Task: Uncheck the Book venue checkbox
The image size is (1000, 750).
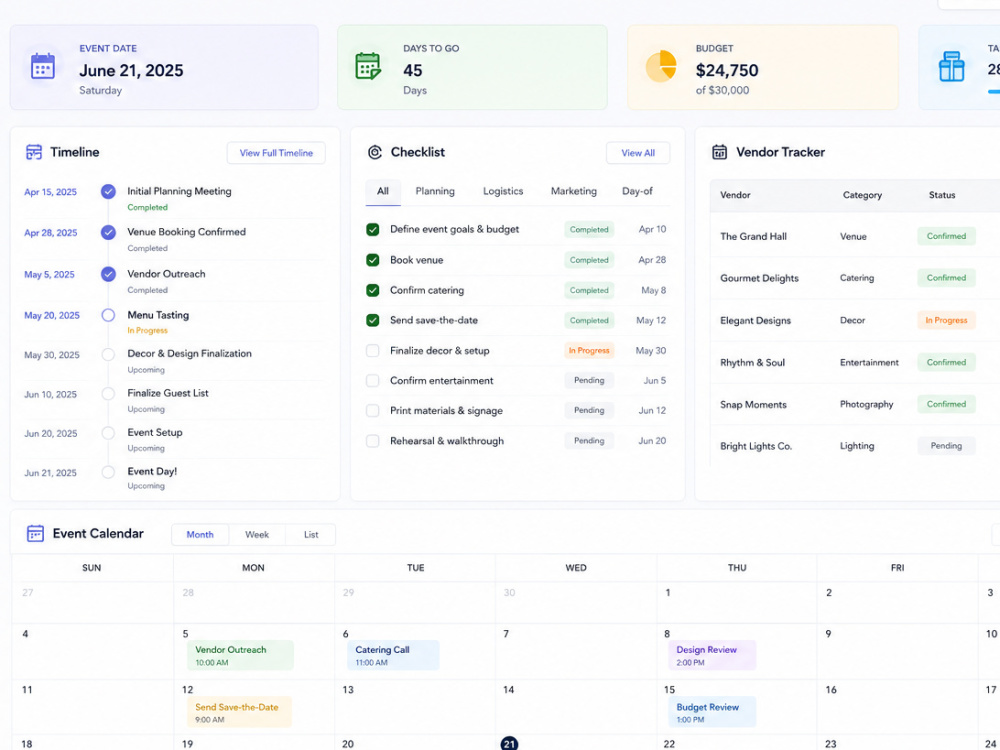Action: [372, 260]
